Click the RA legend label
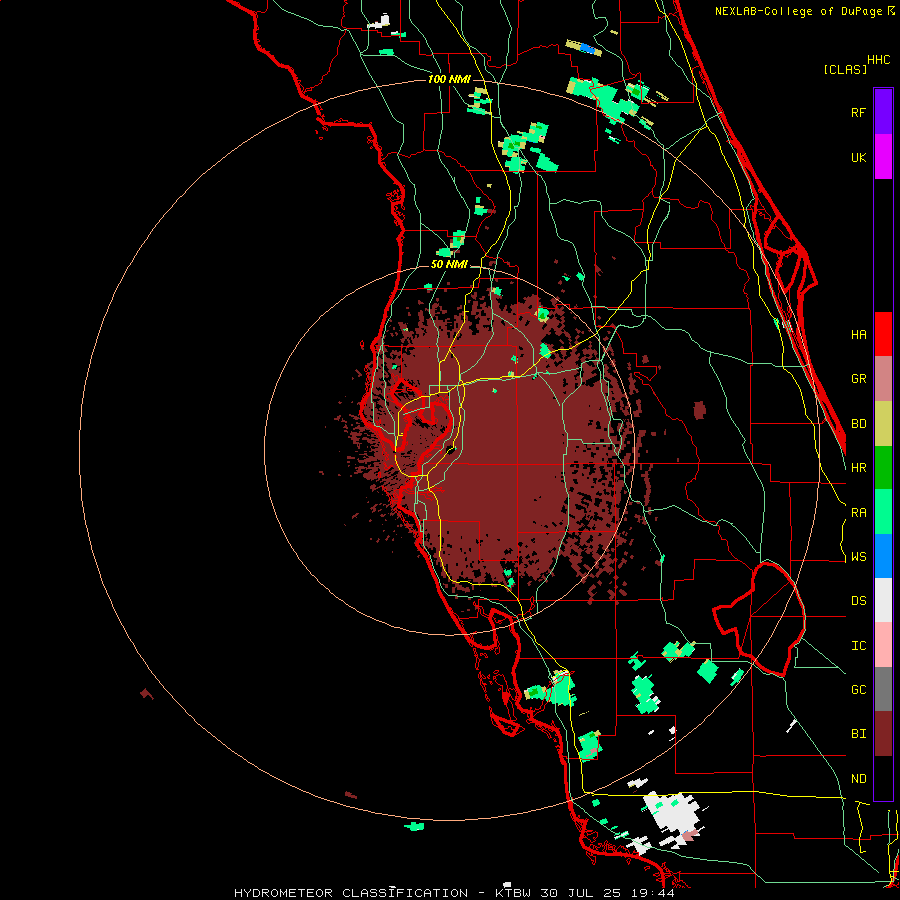The image size is (900, 900). coord(858,513)
